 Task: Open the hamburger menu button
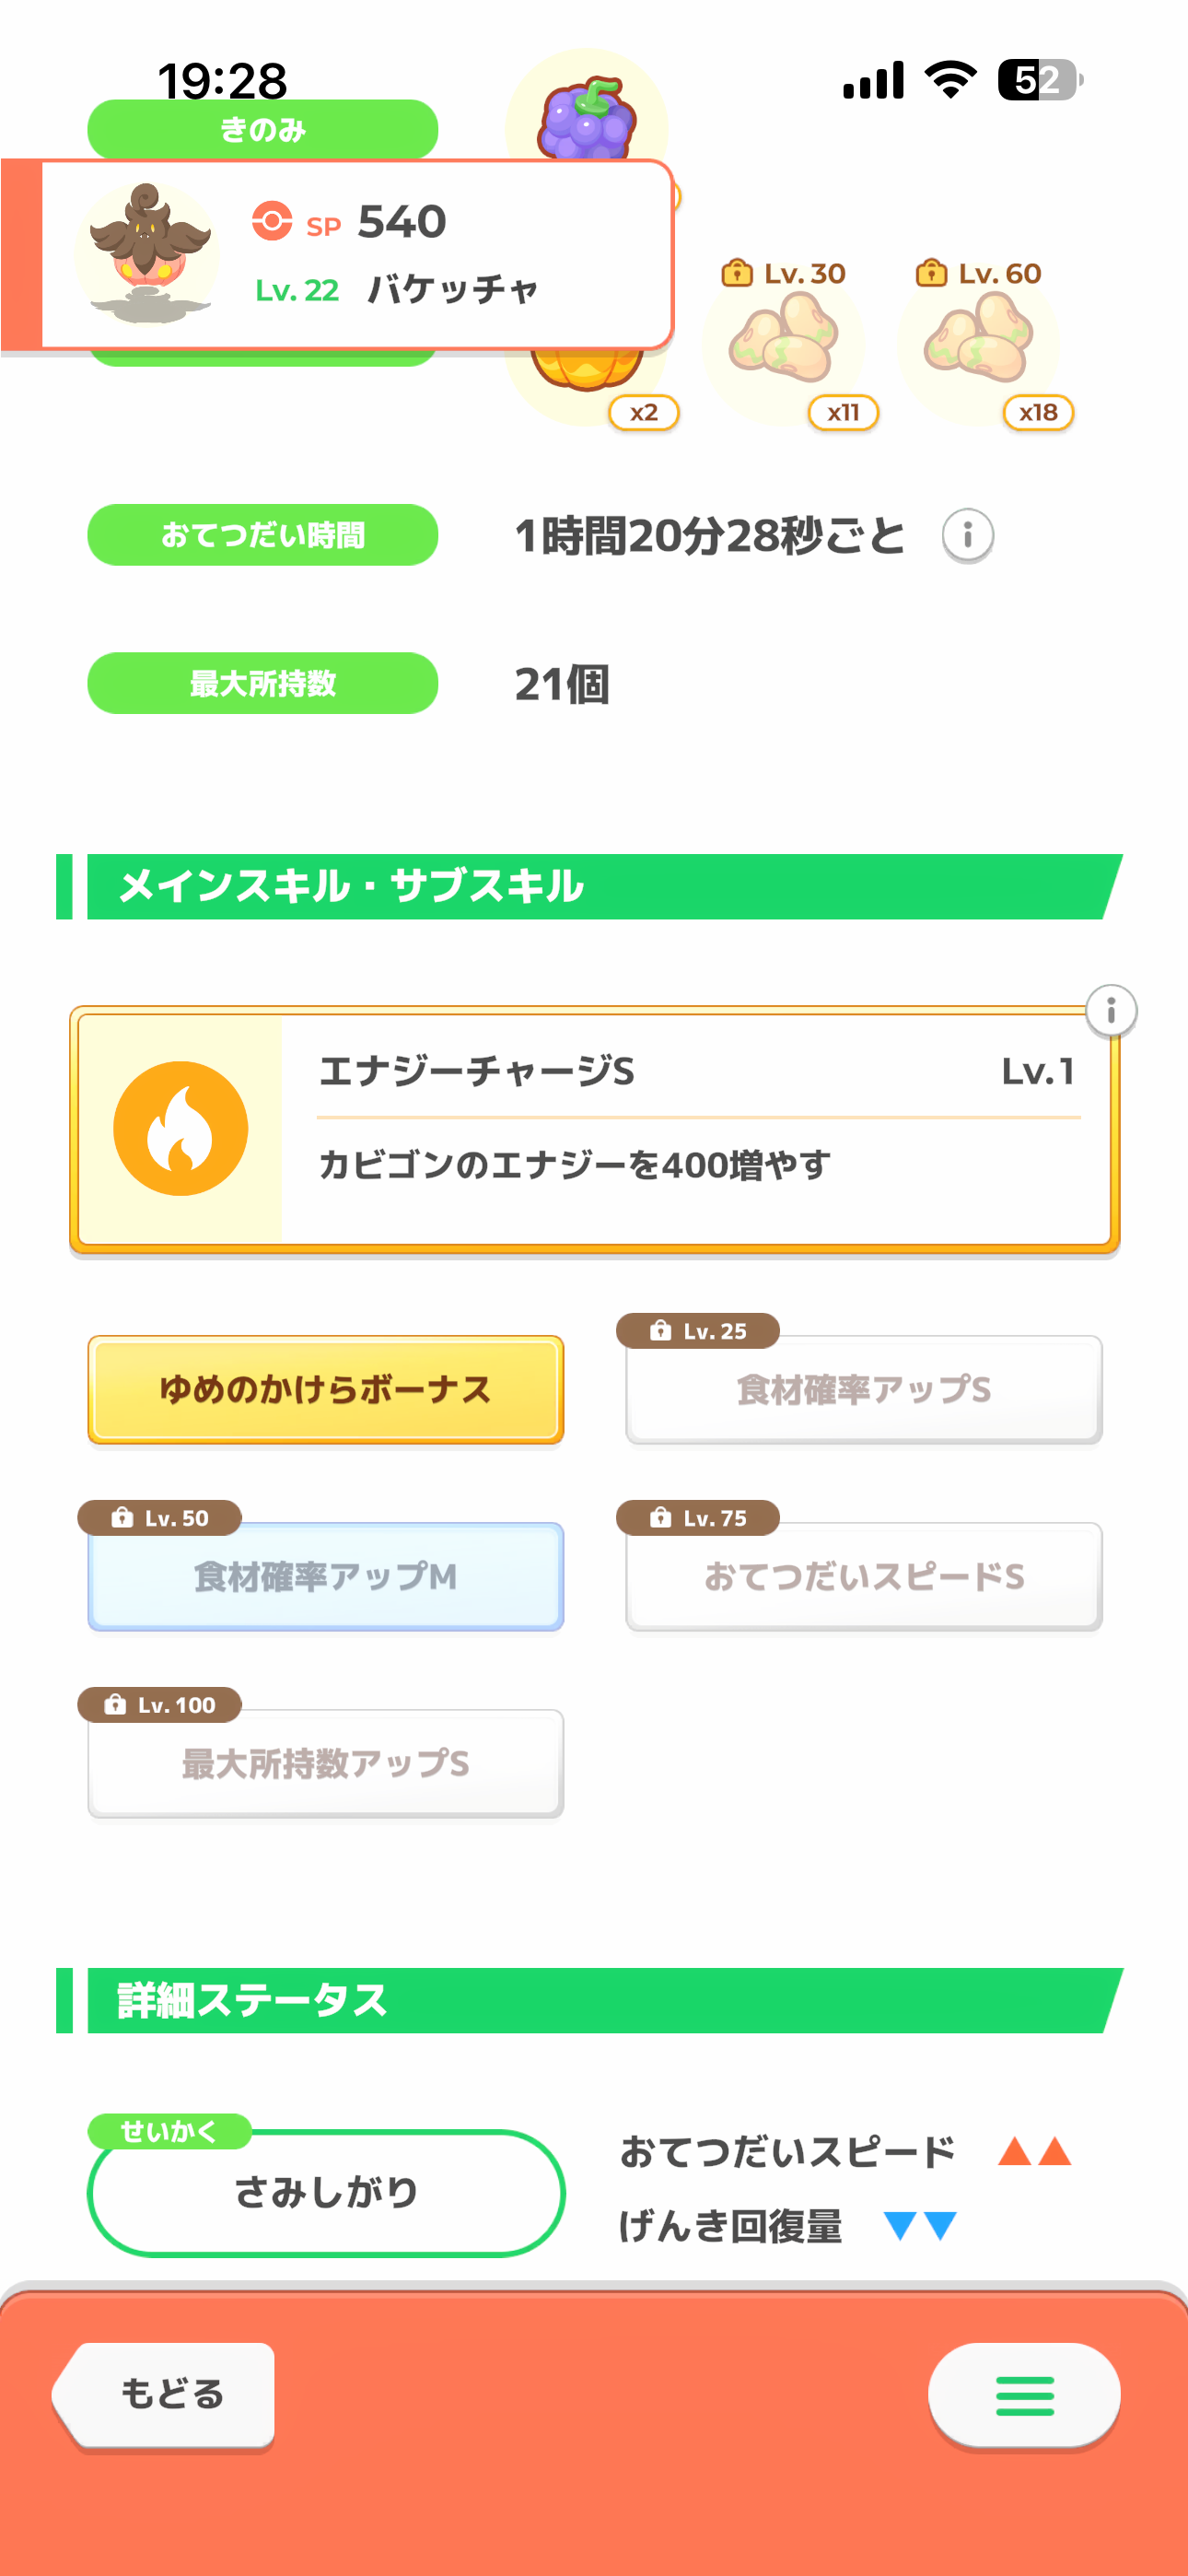(x=1023, y=2395)
